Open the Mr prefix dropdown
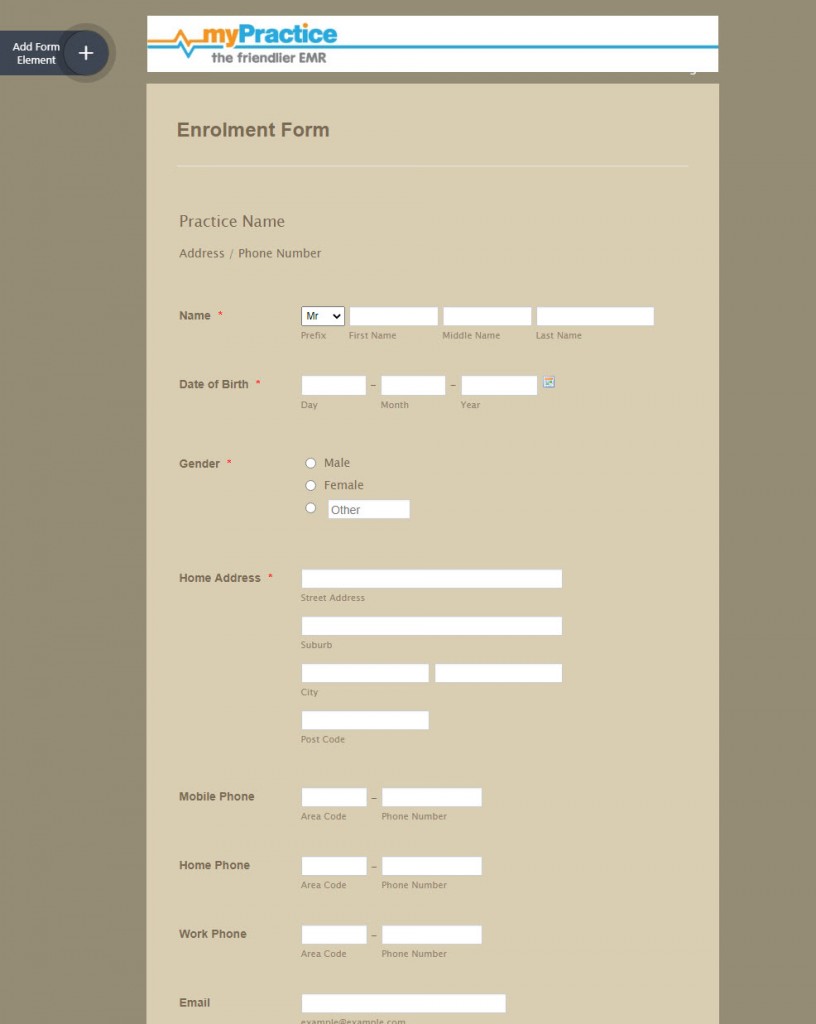 tap(322, 316)
